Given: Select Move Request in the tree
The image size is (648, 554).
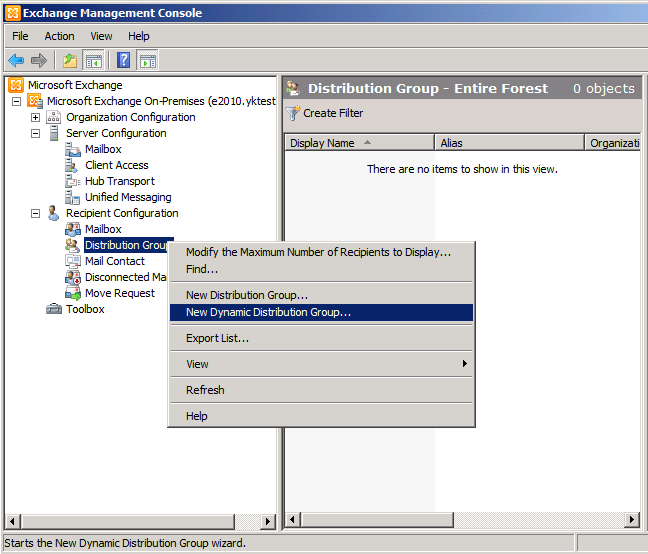Looking at the screenshot, I should click(x=120, y=293).
